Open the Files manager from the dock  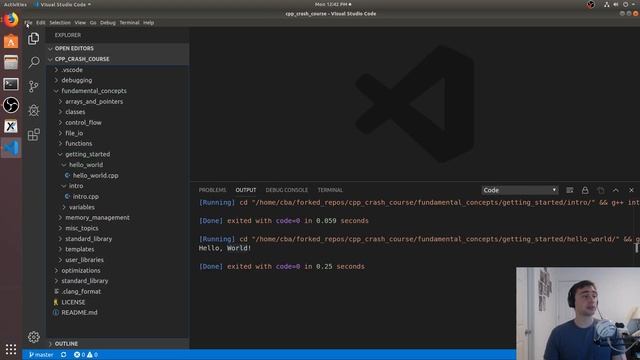click(x=11, y=62)
